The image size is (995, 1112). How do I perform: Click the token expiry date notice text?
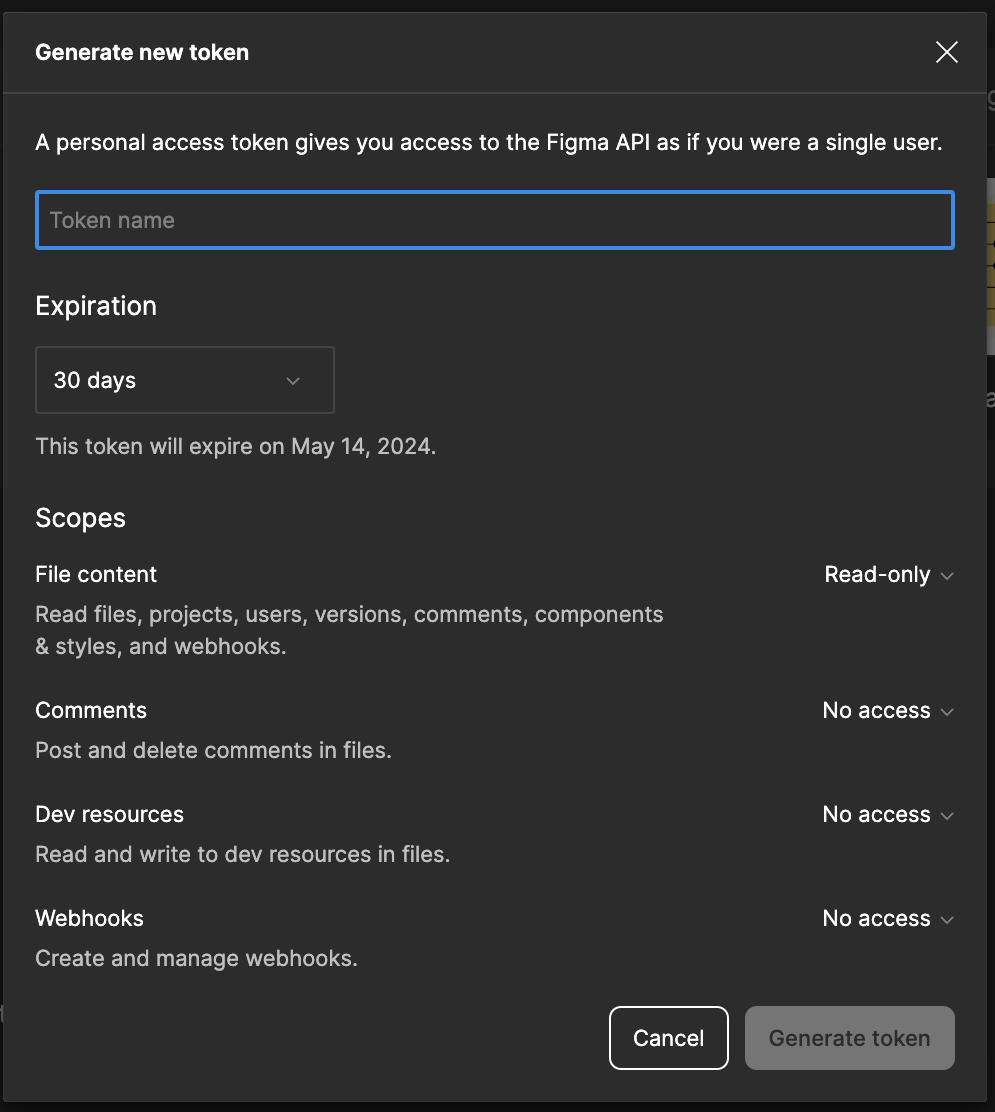coord(236,446)
